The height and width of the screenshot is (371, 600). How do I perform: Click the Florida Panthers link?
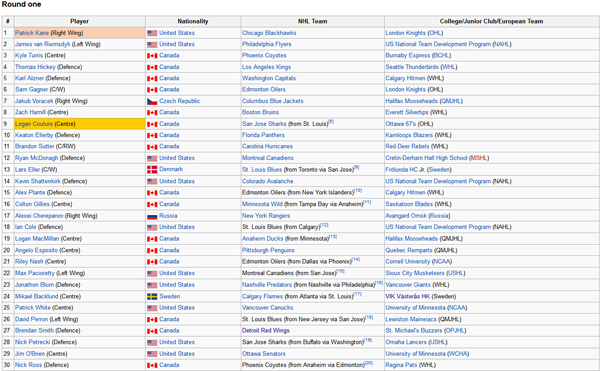point(263,135)
